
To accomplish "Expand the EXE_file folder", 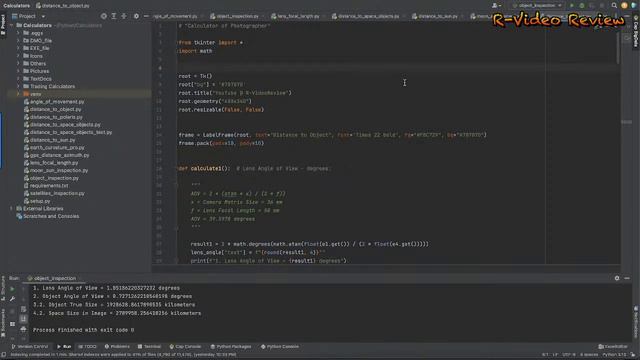I will 18,48.
